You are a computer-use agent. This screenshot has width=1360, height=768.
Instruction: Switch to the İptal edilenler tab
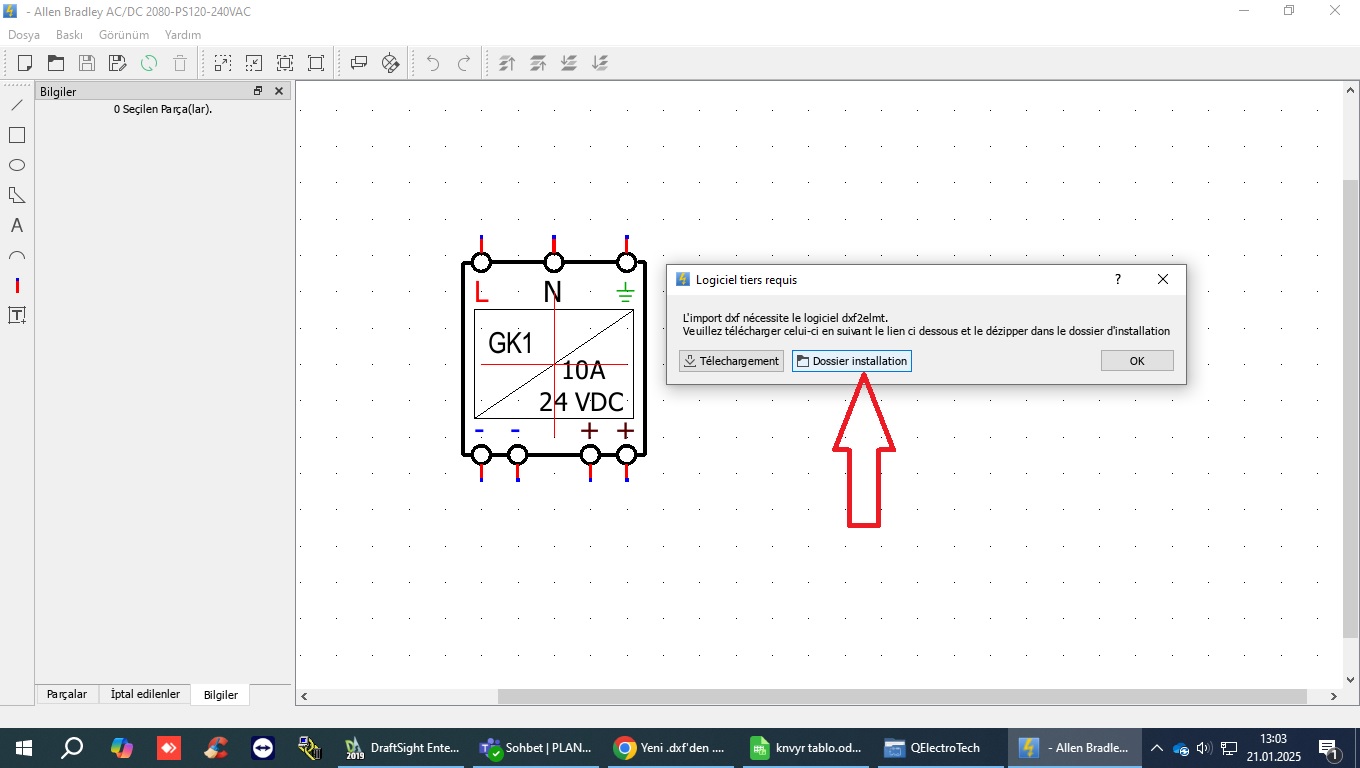pyautogui.click(x=145, y=694)
